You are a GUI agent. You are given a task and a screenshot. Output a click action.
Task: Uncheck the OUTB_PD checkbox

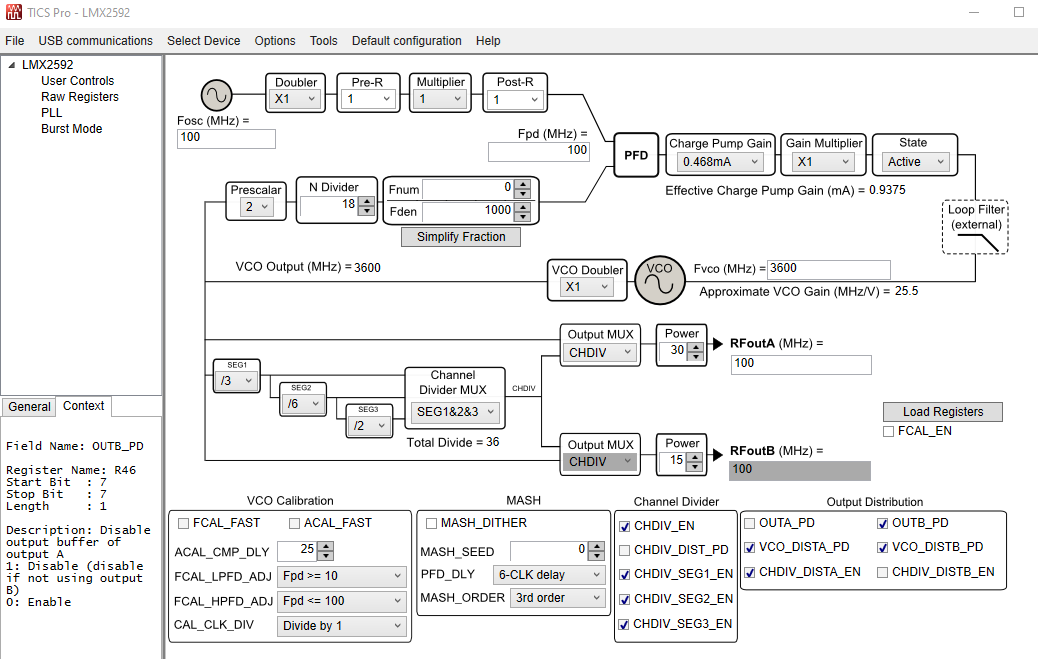pos(882,523)
